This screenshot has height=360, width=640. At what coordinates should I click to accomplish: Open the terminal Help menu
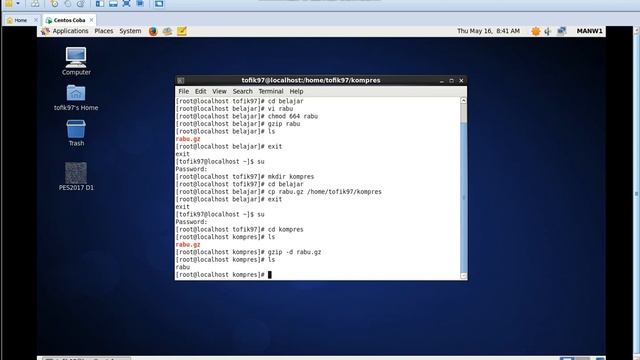(296, 91)
